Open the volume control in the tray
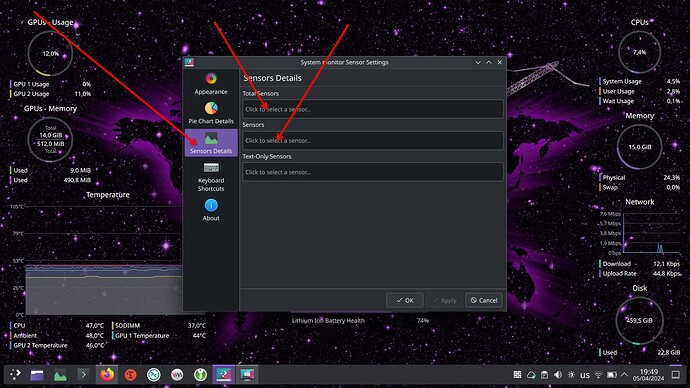 (558, 375)
